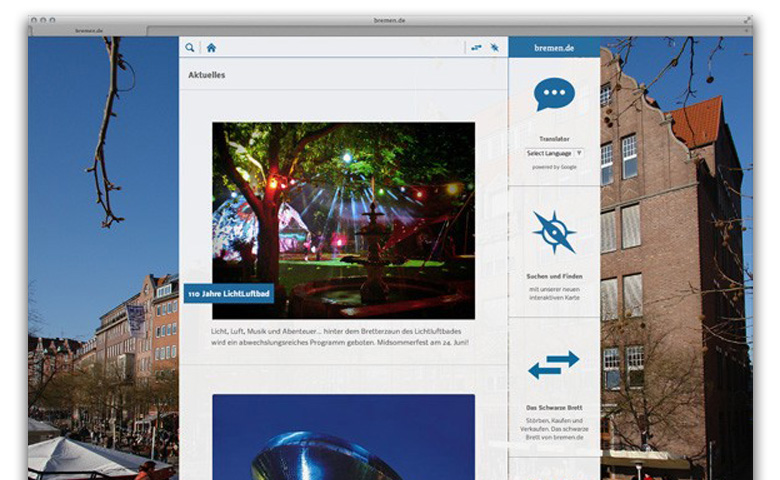780x480 pixels.
Task: Click the 'mit unserer neuen interaktiven Karte' text
Action: [554, 293]
